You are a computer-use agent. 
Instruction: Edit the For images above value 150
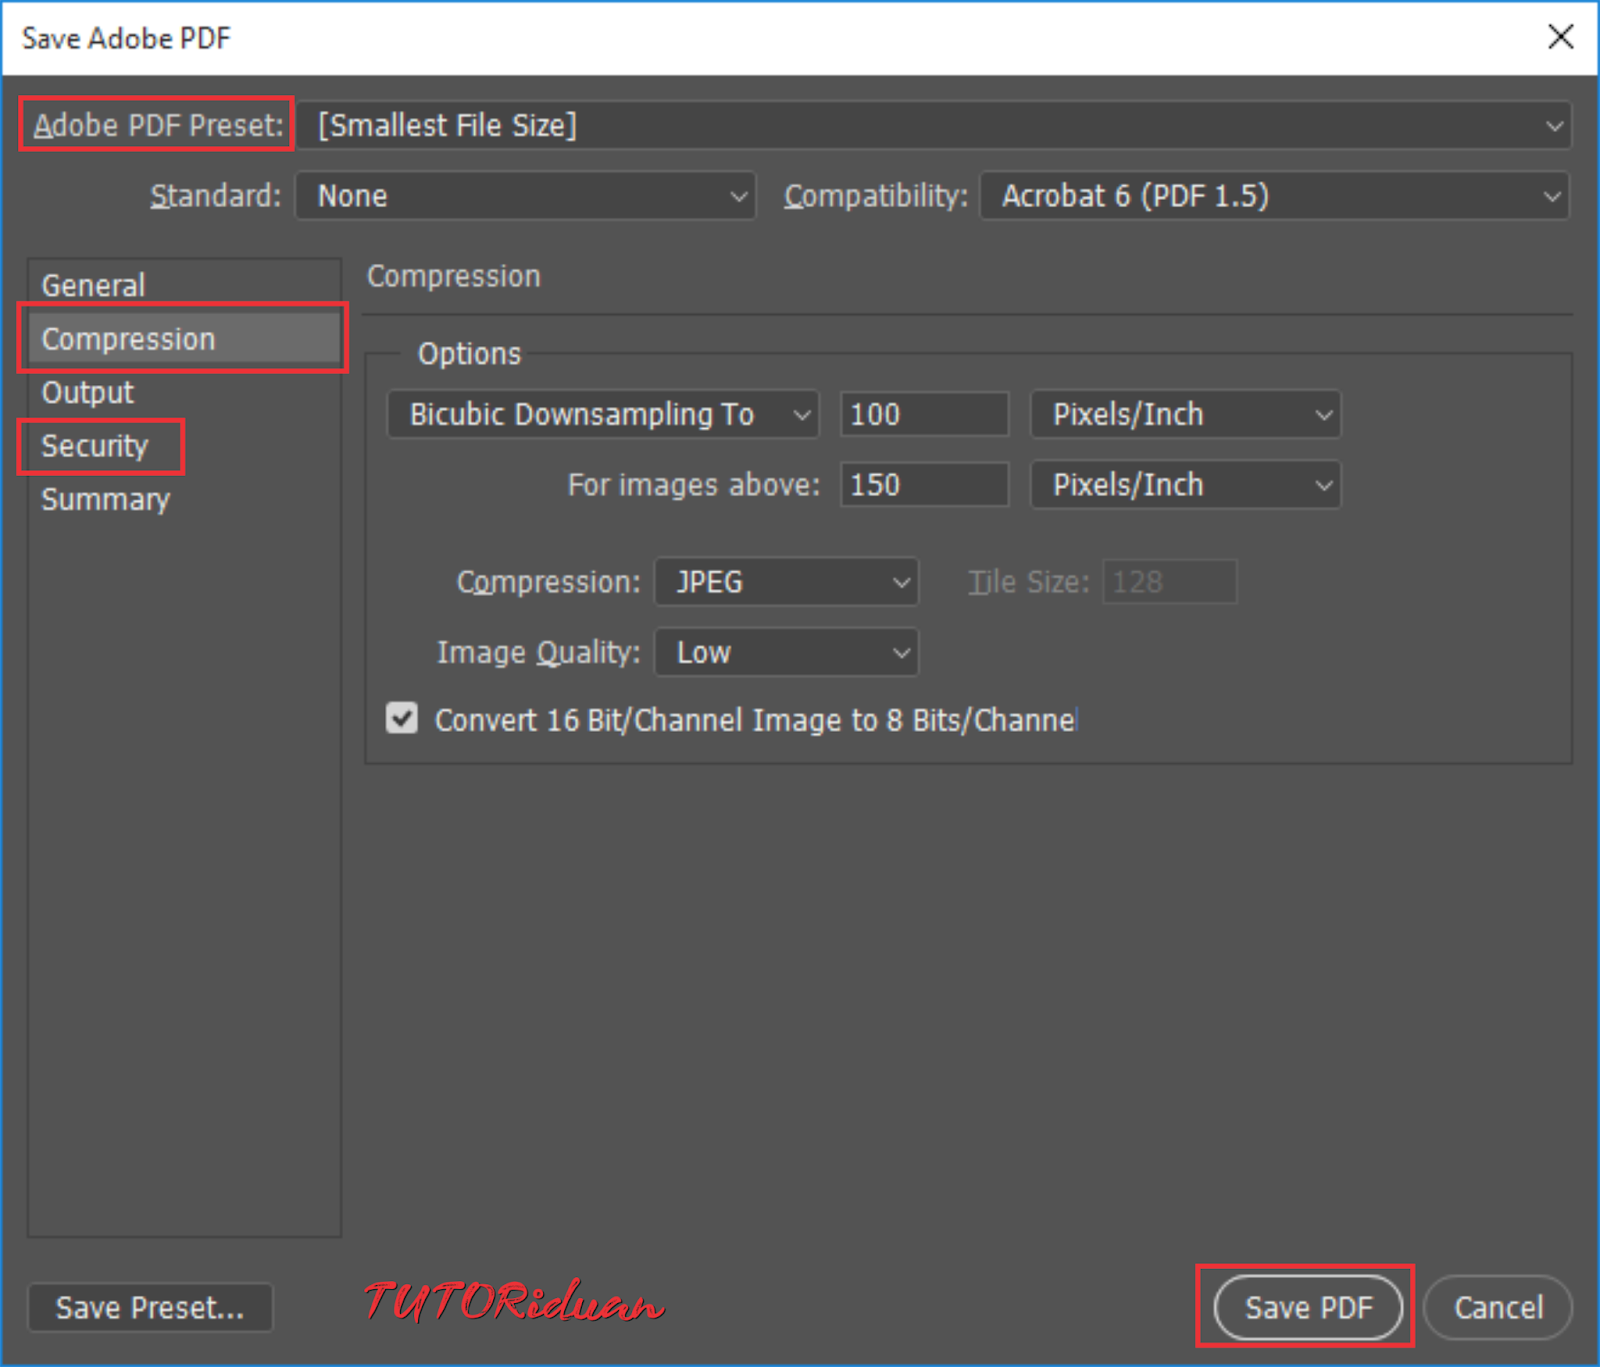pos(922,485)
